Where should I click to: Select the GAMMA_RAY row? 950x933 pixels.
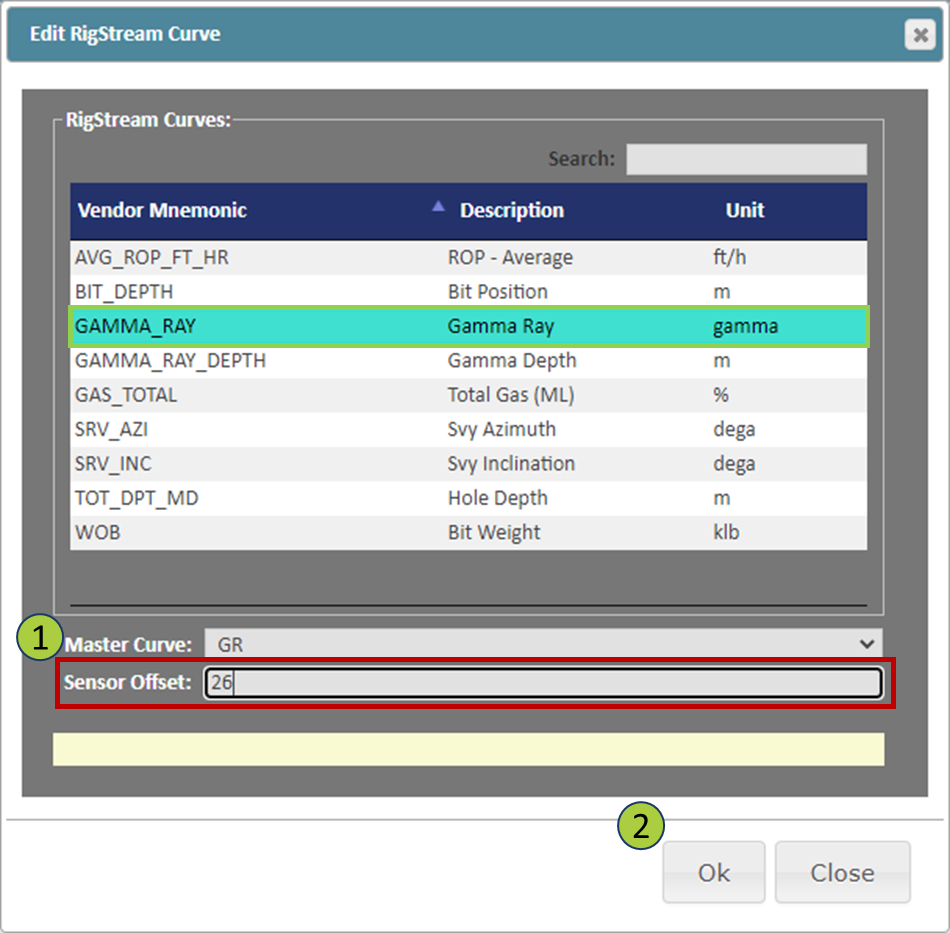coord(468,327)
